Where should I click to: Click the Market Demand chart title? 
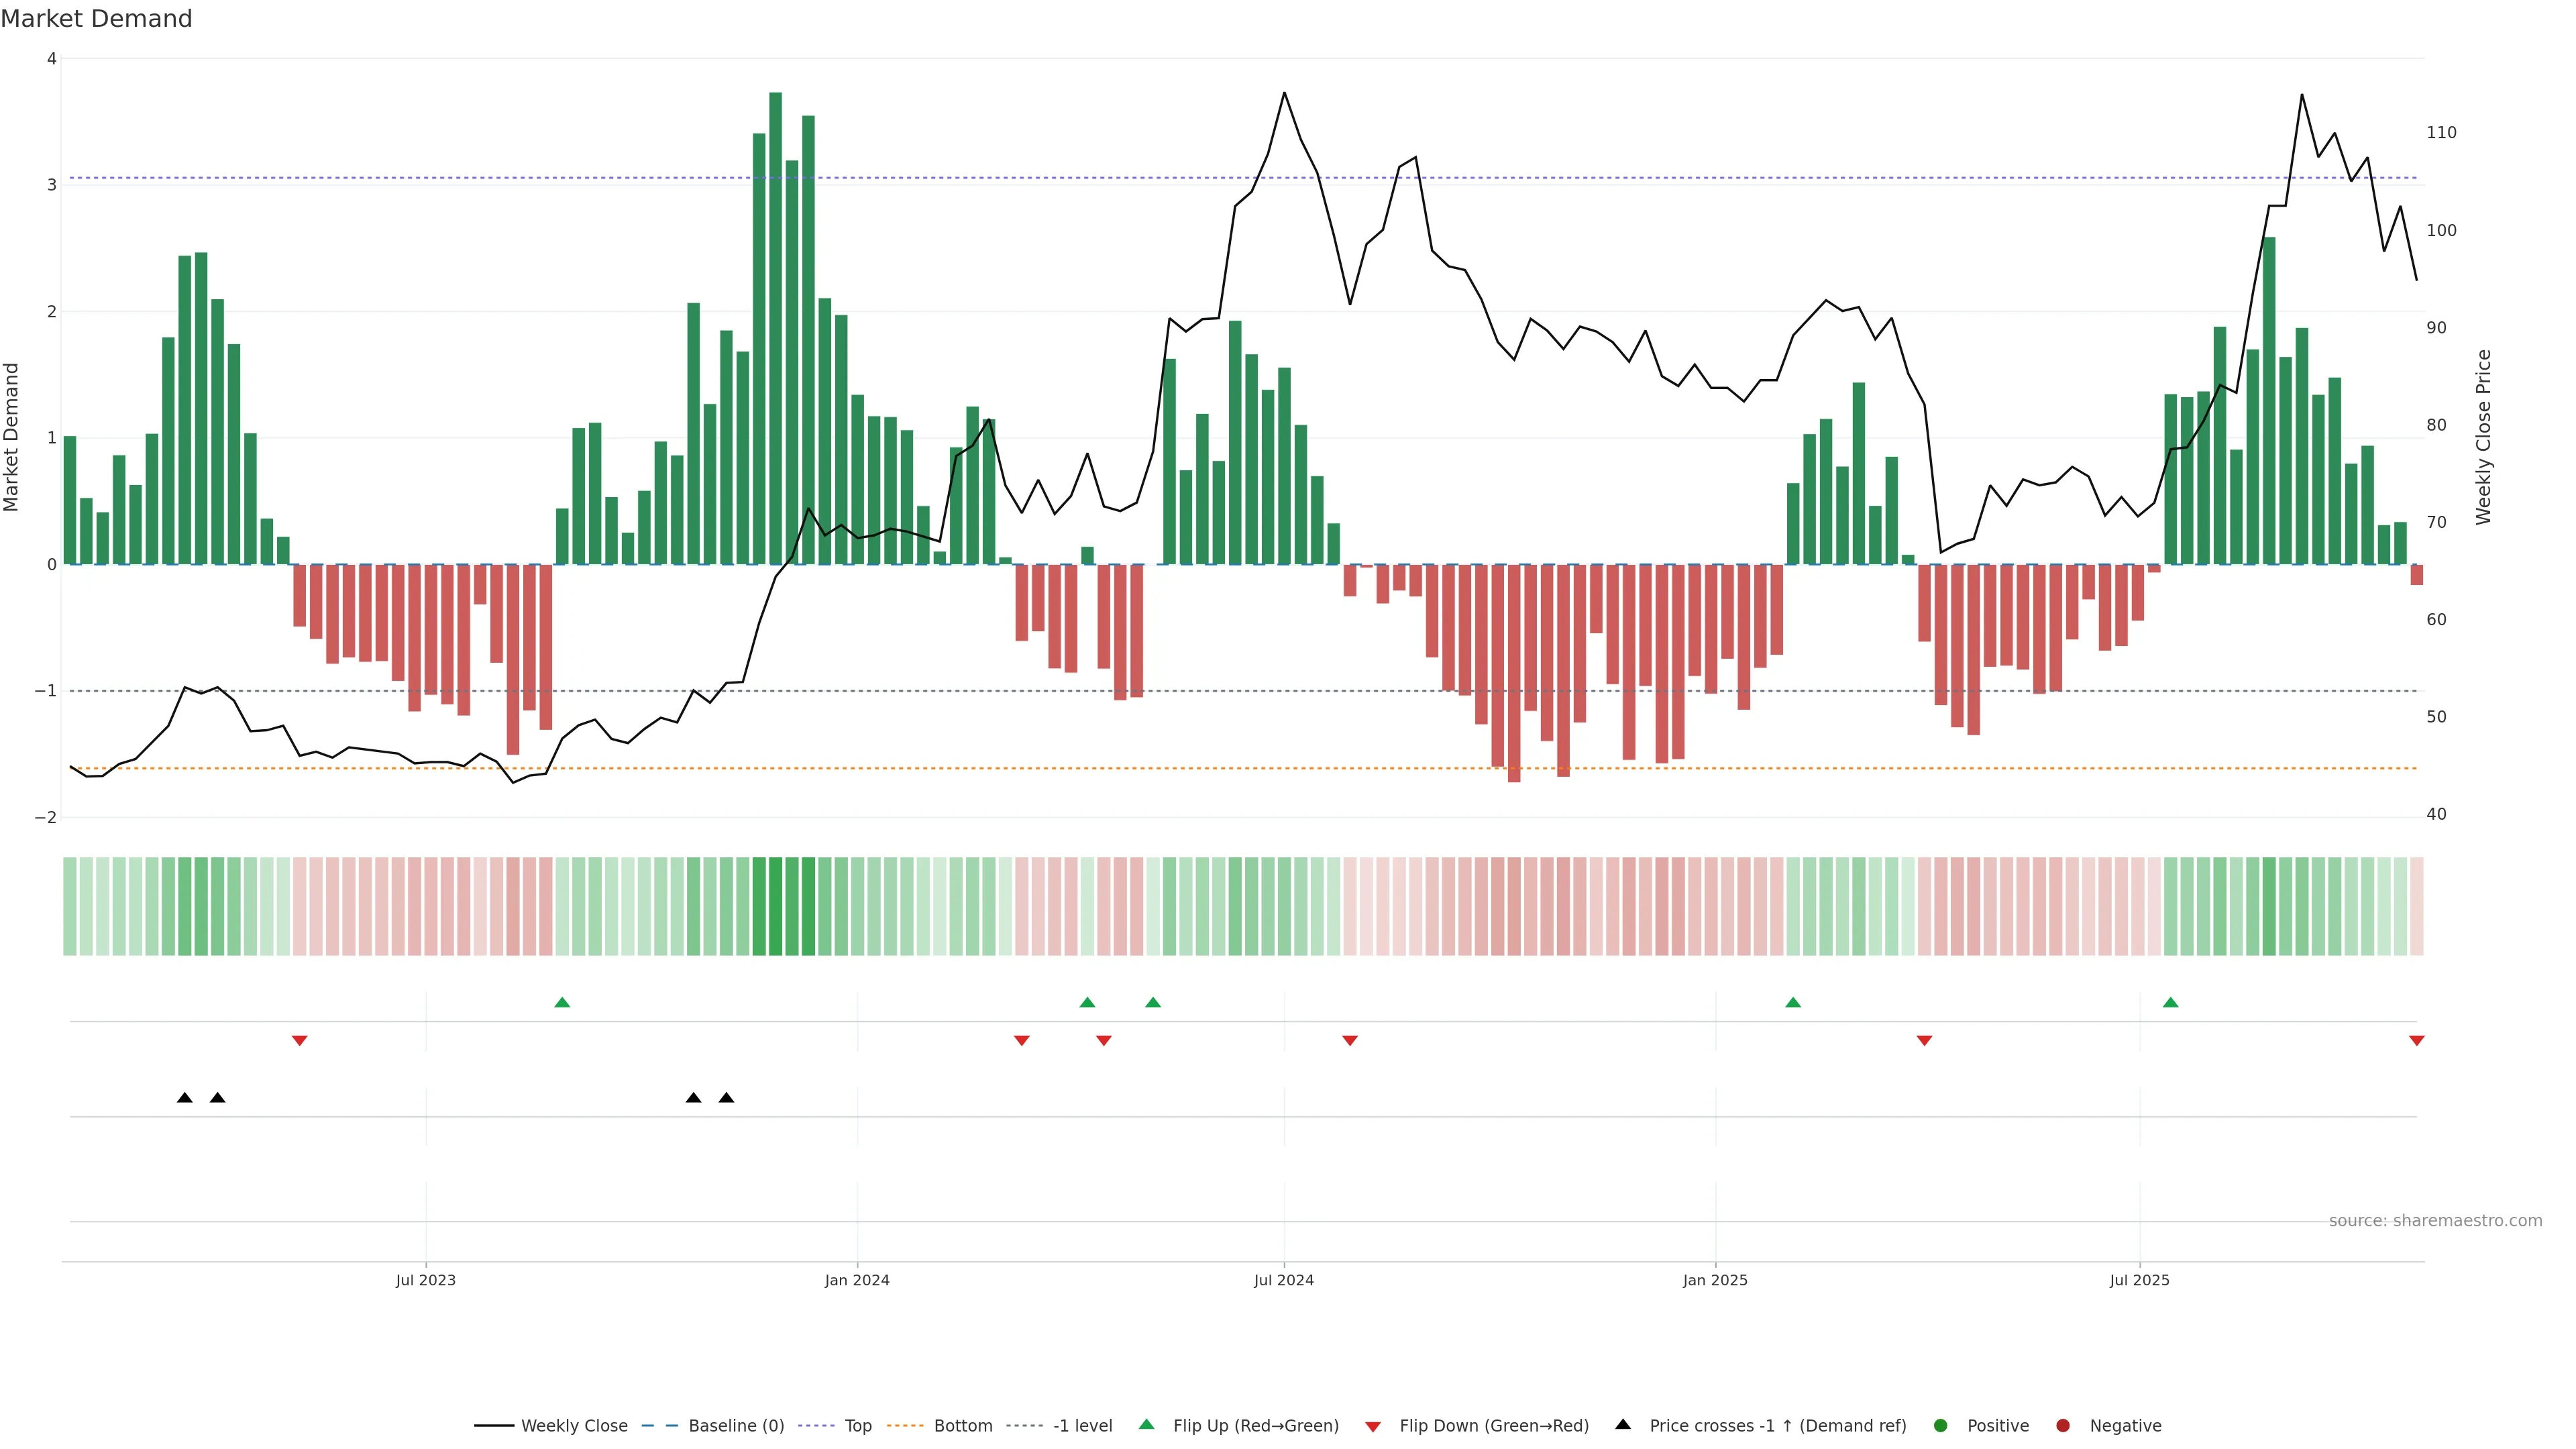pyautogui.click(x=96, y=19)
